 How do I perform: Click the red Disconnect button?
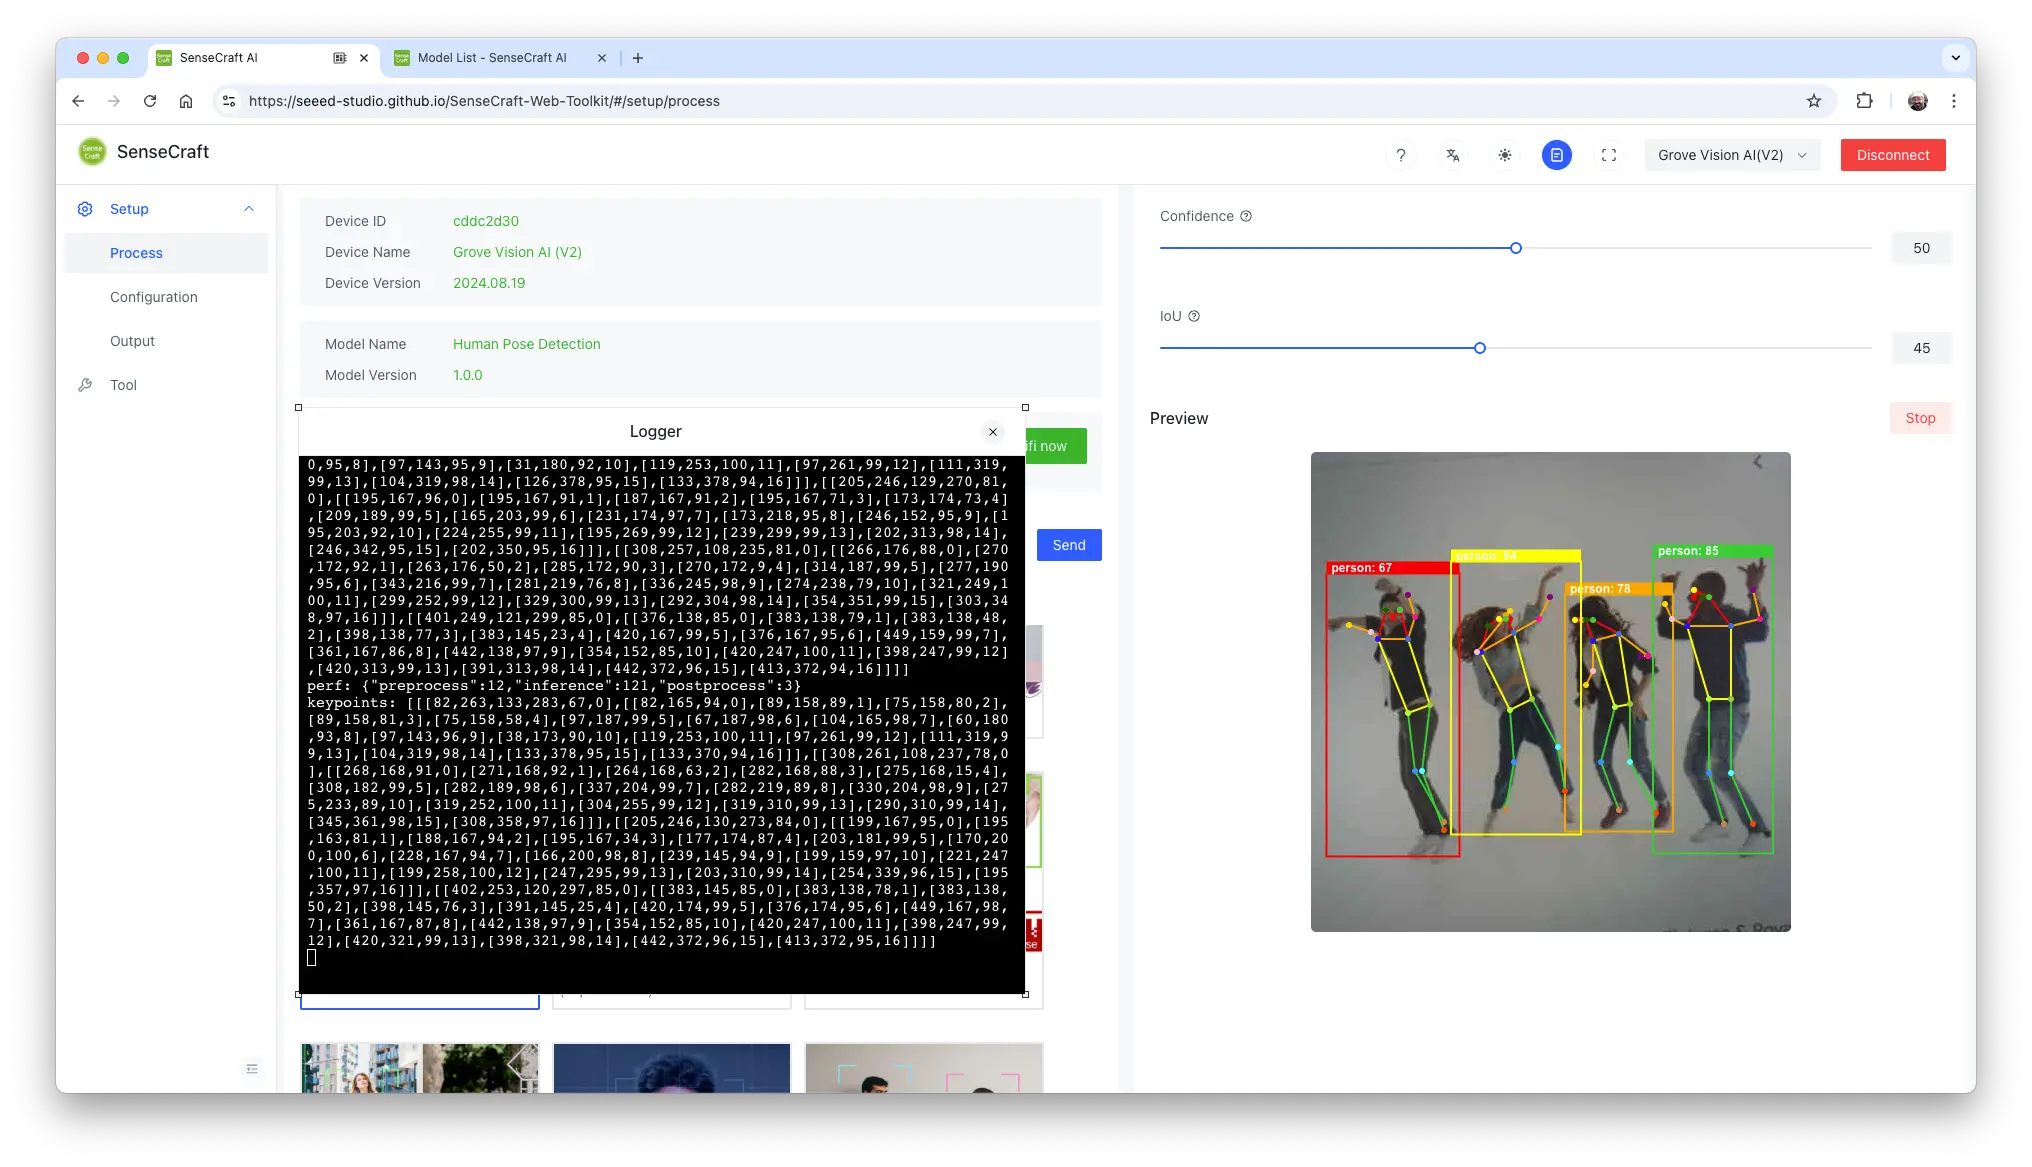point(1892,155)
